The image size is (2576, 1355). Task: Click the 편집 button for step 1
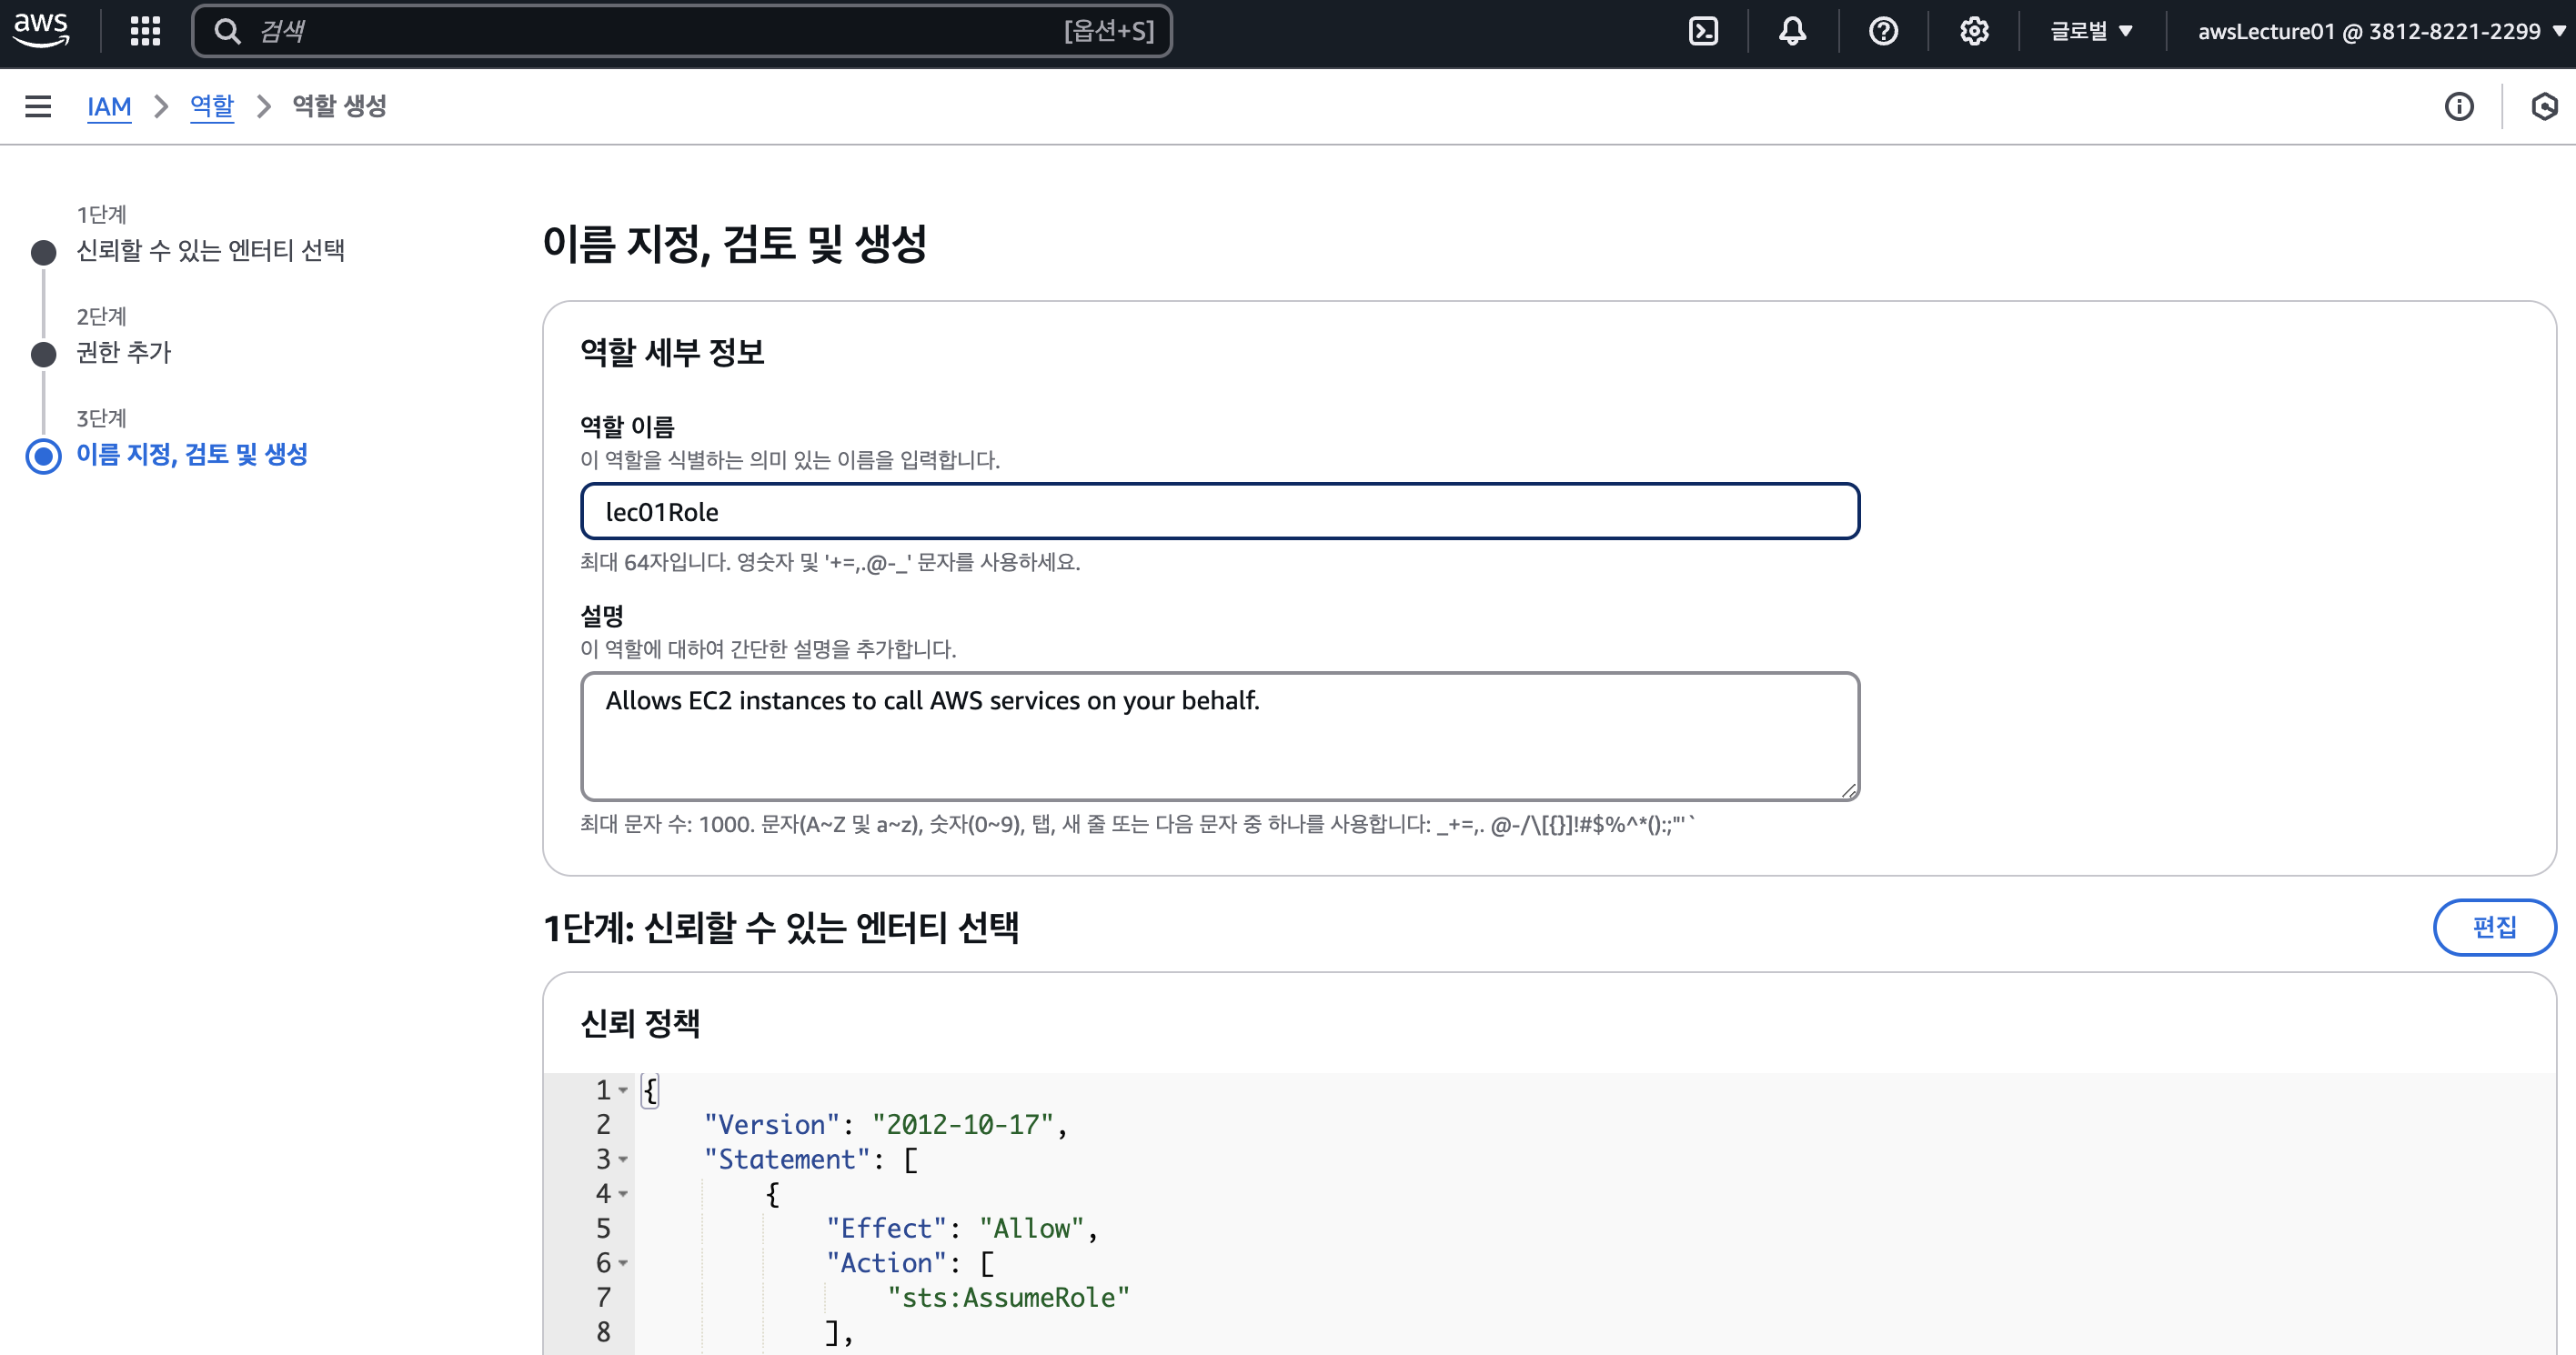coord(2494,927)
